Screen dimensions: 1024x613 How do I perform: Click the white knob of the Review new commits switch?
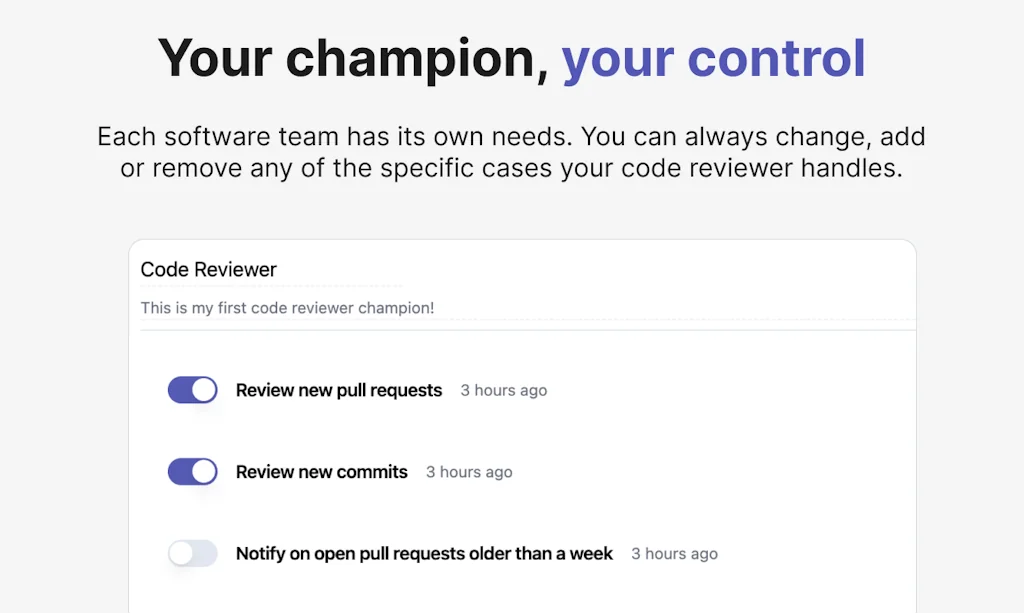tap(204, 472)
